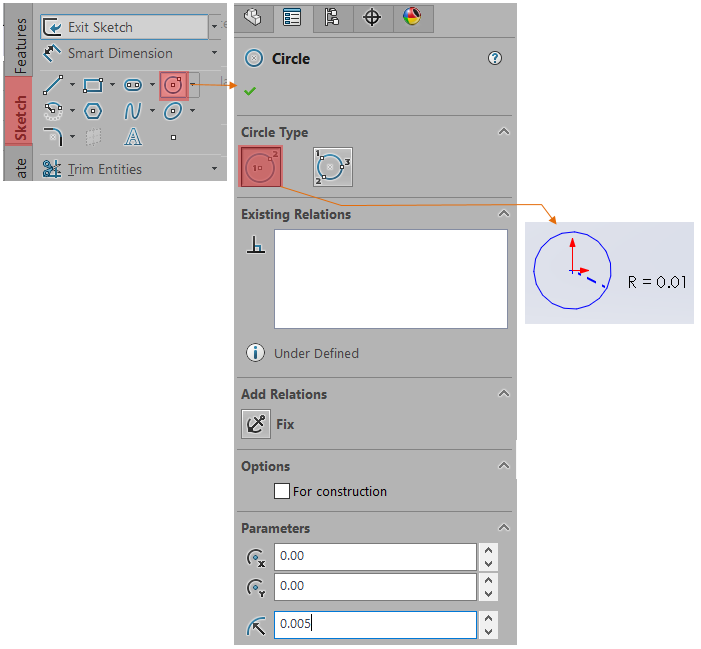The width and height of the screenshot is (701, 649).
Task: Open the Exit Sketch dropdown arrow
Action: [x=215, y=27]
